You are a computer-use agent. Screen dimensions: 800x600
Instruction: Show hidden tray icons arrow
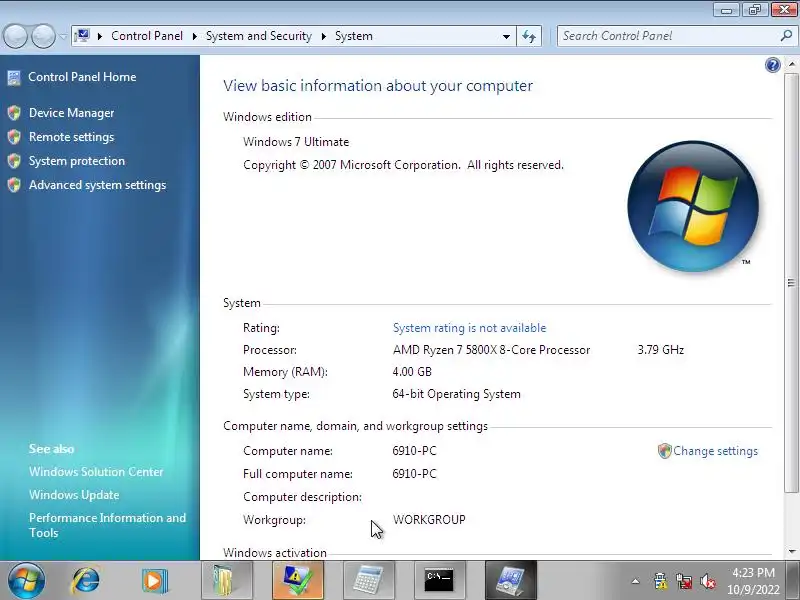tap(635, 581)
